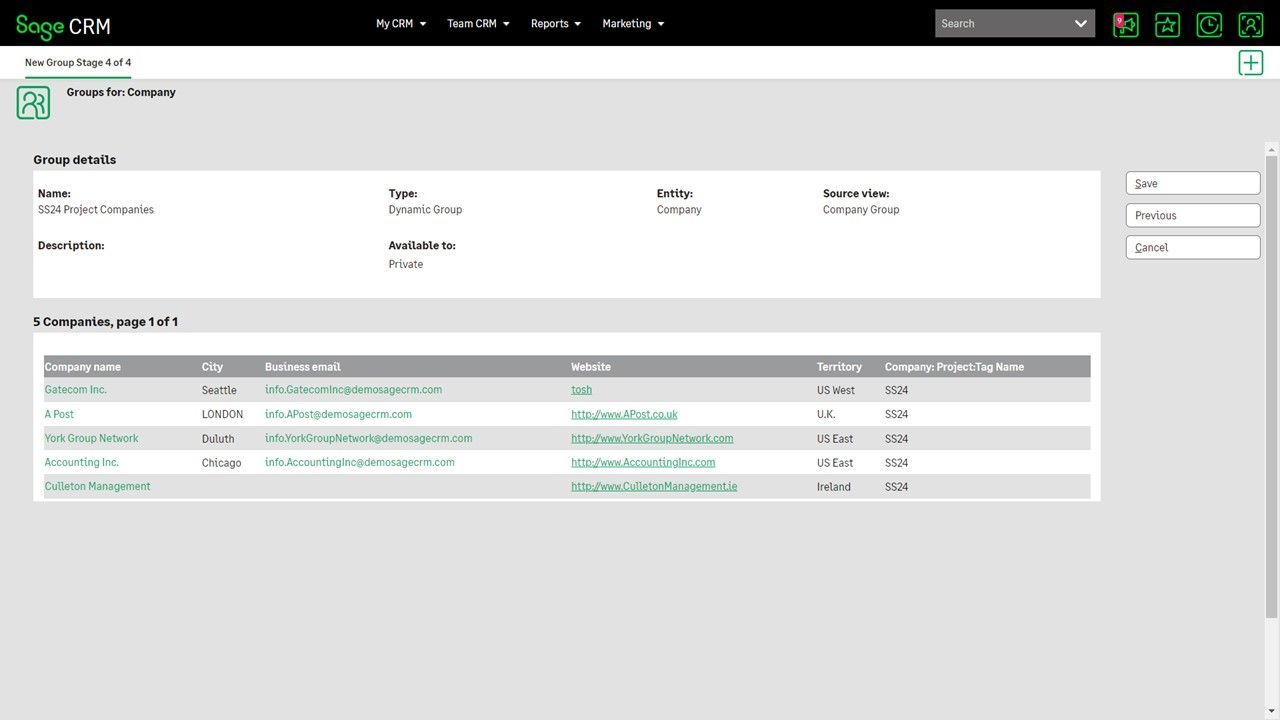Expand the search options arrow
This screenshot has height=720, width=1280.
[1080, 24]
